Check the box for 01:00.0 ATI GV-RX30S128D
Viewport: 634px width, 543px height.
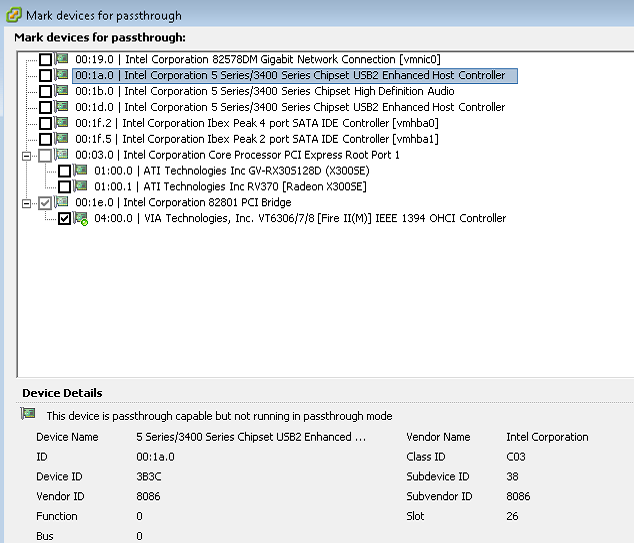pyautogui.click(x=64, y=171)
